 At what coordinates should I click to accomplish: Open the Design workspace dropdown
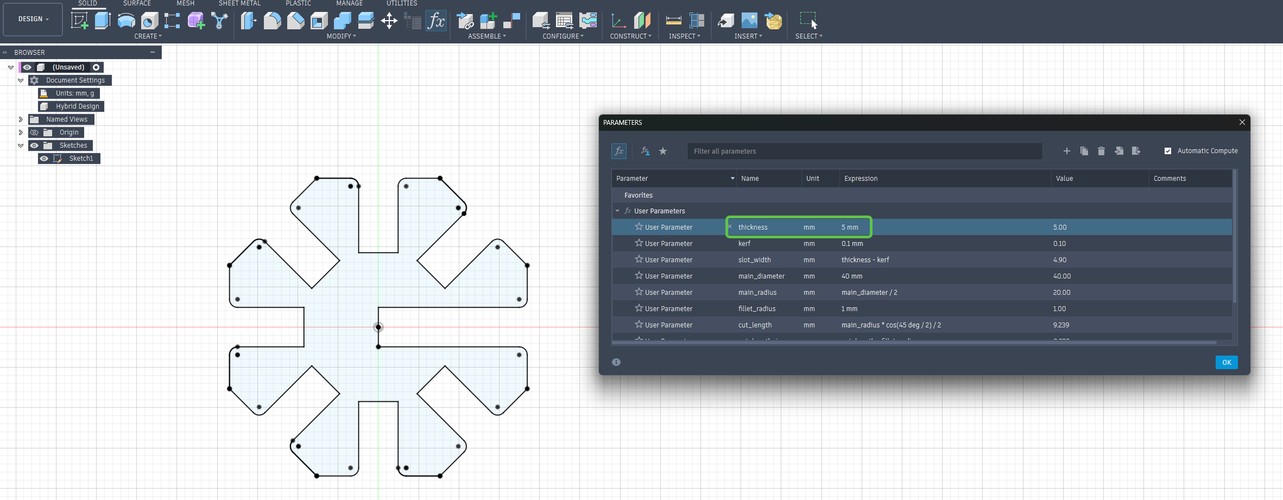coord(33,19)
